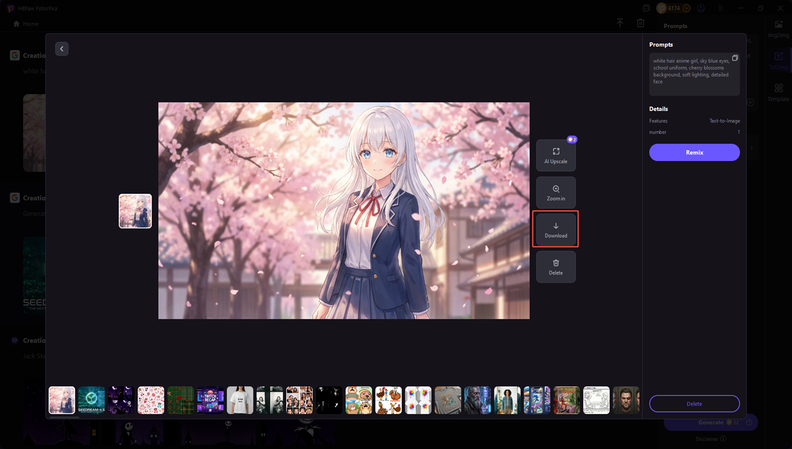792x449 pixels.
Task: Click the AI Upscale tool
Action: tap(556, 156)
